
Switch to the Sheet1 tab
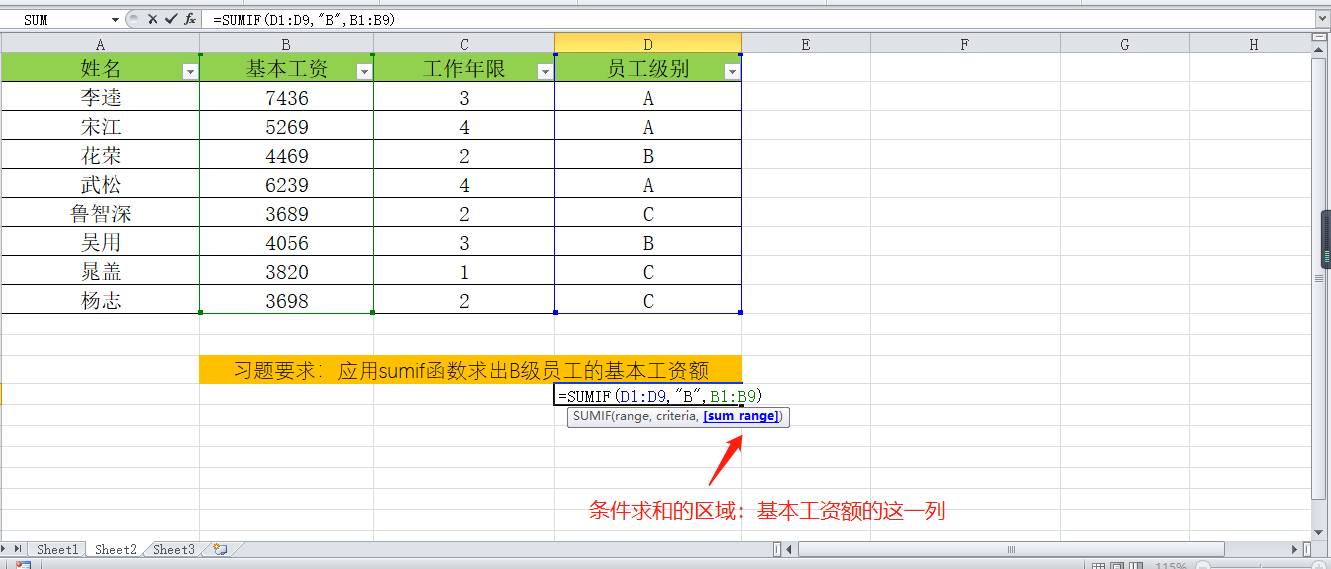pyautogui.click(x=57, y=549)
